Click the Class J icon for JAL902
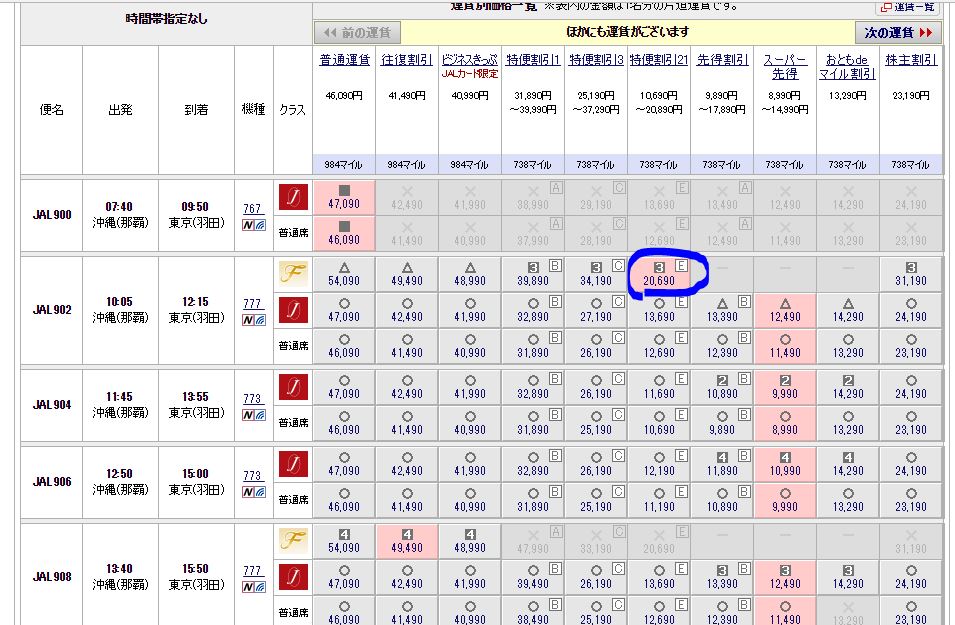The width and height of the screenshot is (955, 625). point(293,309)
